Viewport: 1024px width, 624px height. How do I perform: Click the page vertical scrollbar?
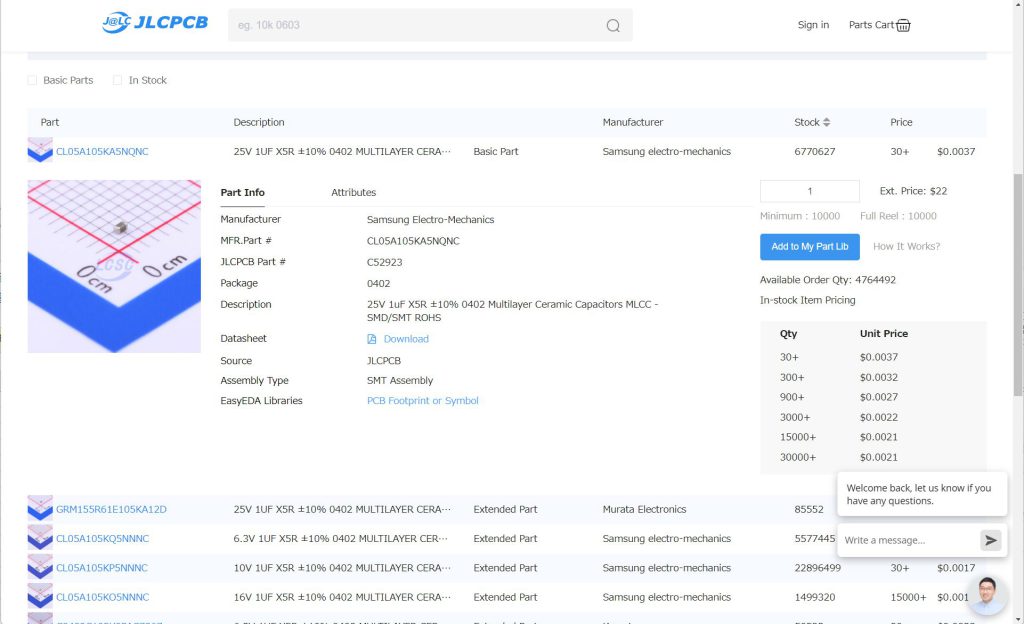tap(1018, 280)
